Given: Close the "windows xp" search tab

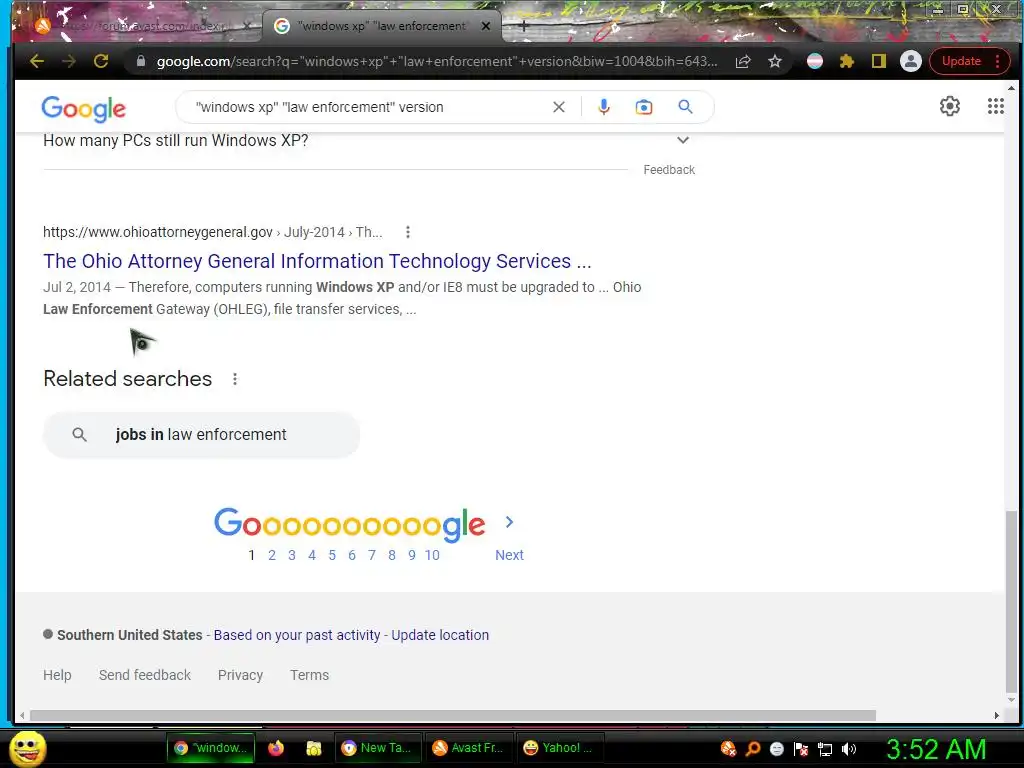Looking at the screenshot, I should (x=485, y=26).
